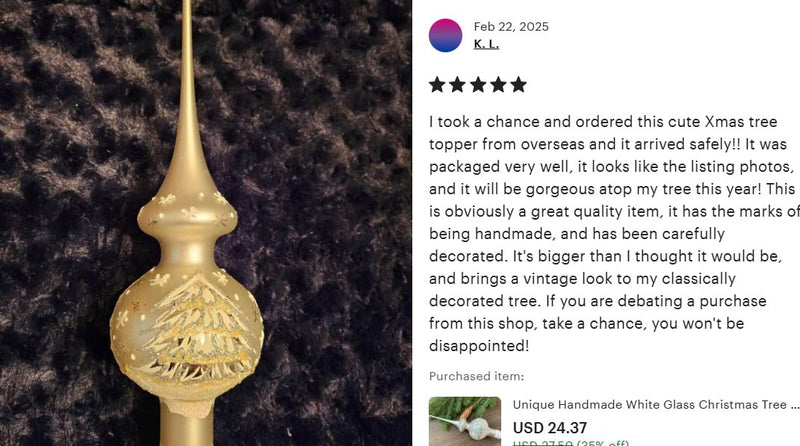The width and height of the screenshot is (800, 446).
Task: Click the Feb 22, 2025 review date
Action: (511, 27)
